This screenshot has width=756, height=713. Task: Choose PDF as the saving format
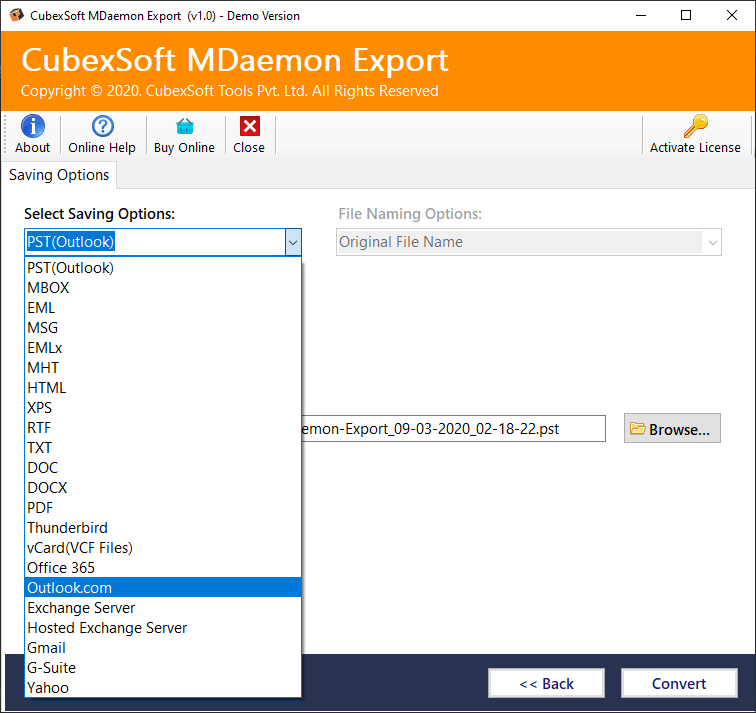(x=41, y=508)
